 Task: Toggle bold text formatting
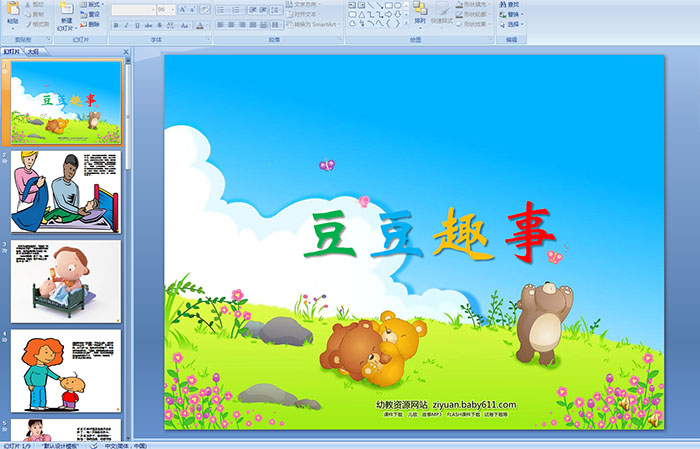pos(115,25)
